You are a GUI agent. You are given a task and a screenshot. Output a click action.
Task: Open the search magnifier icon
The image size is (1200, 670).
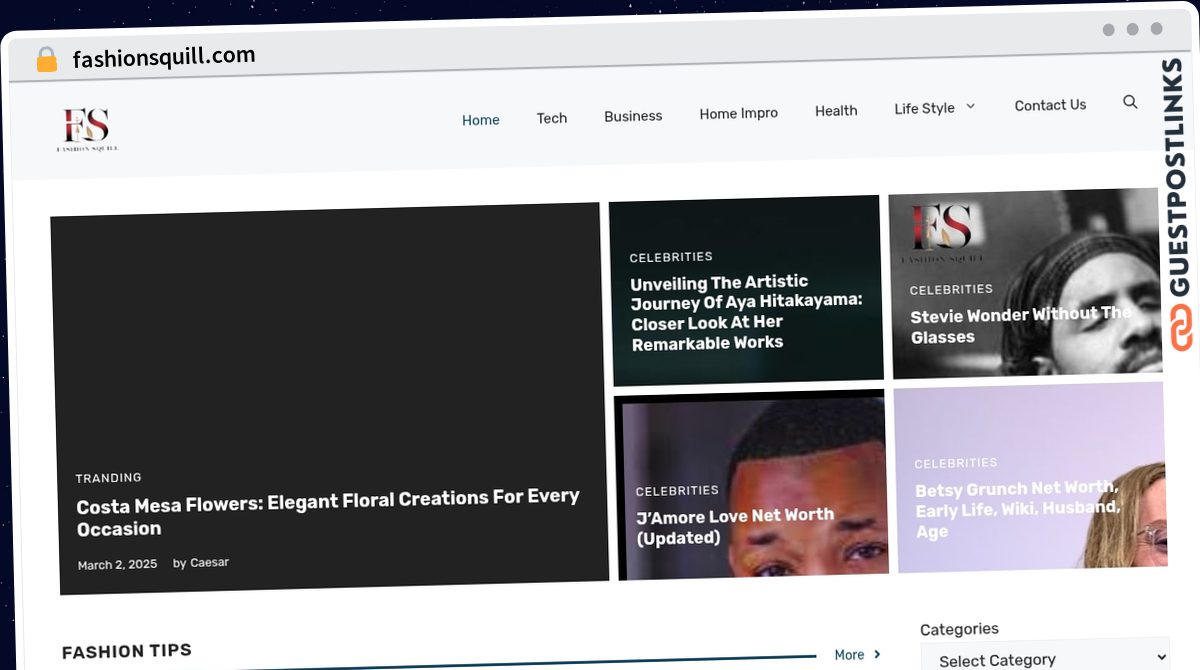(x=1130, y=102)
